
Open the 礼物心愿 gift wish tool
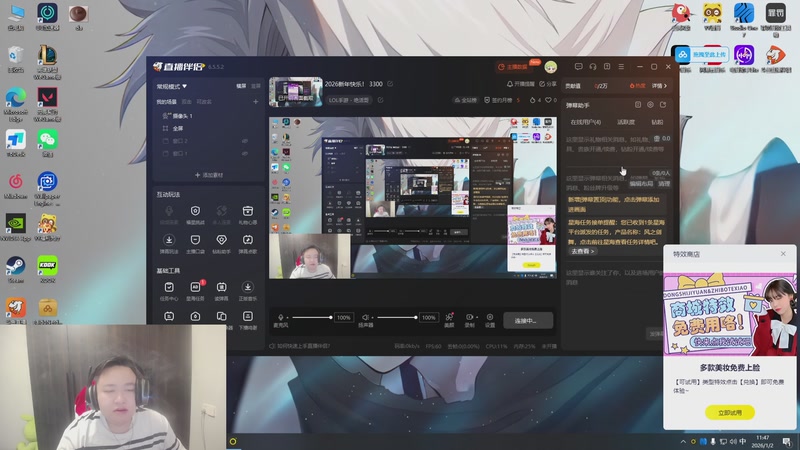(247, 215)
